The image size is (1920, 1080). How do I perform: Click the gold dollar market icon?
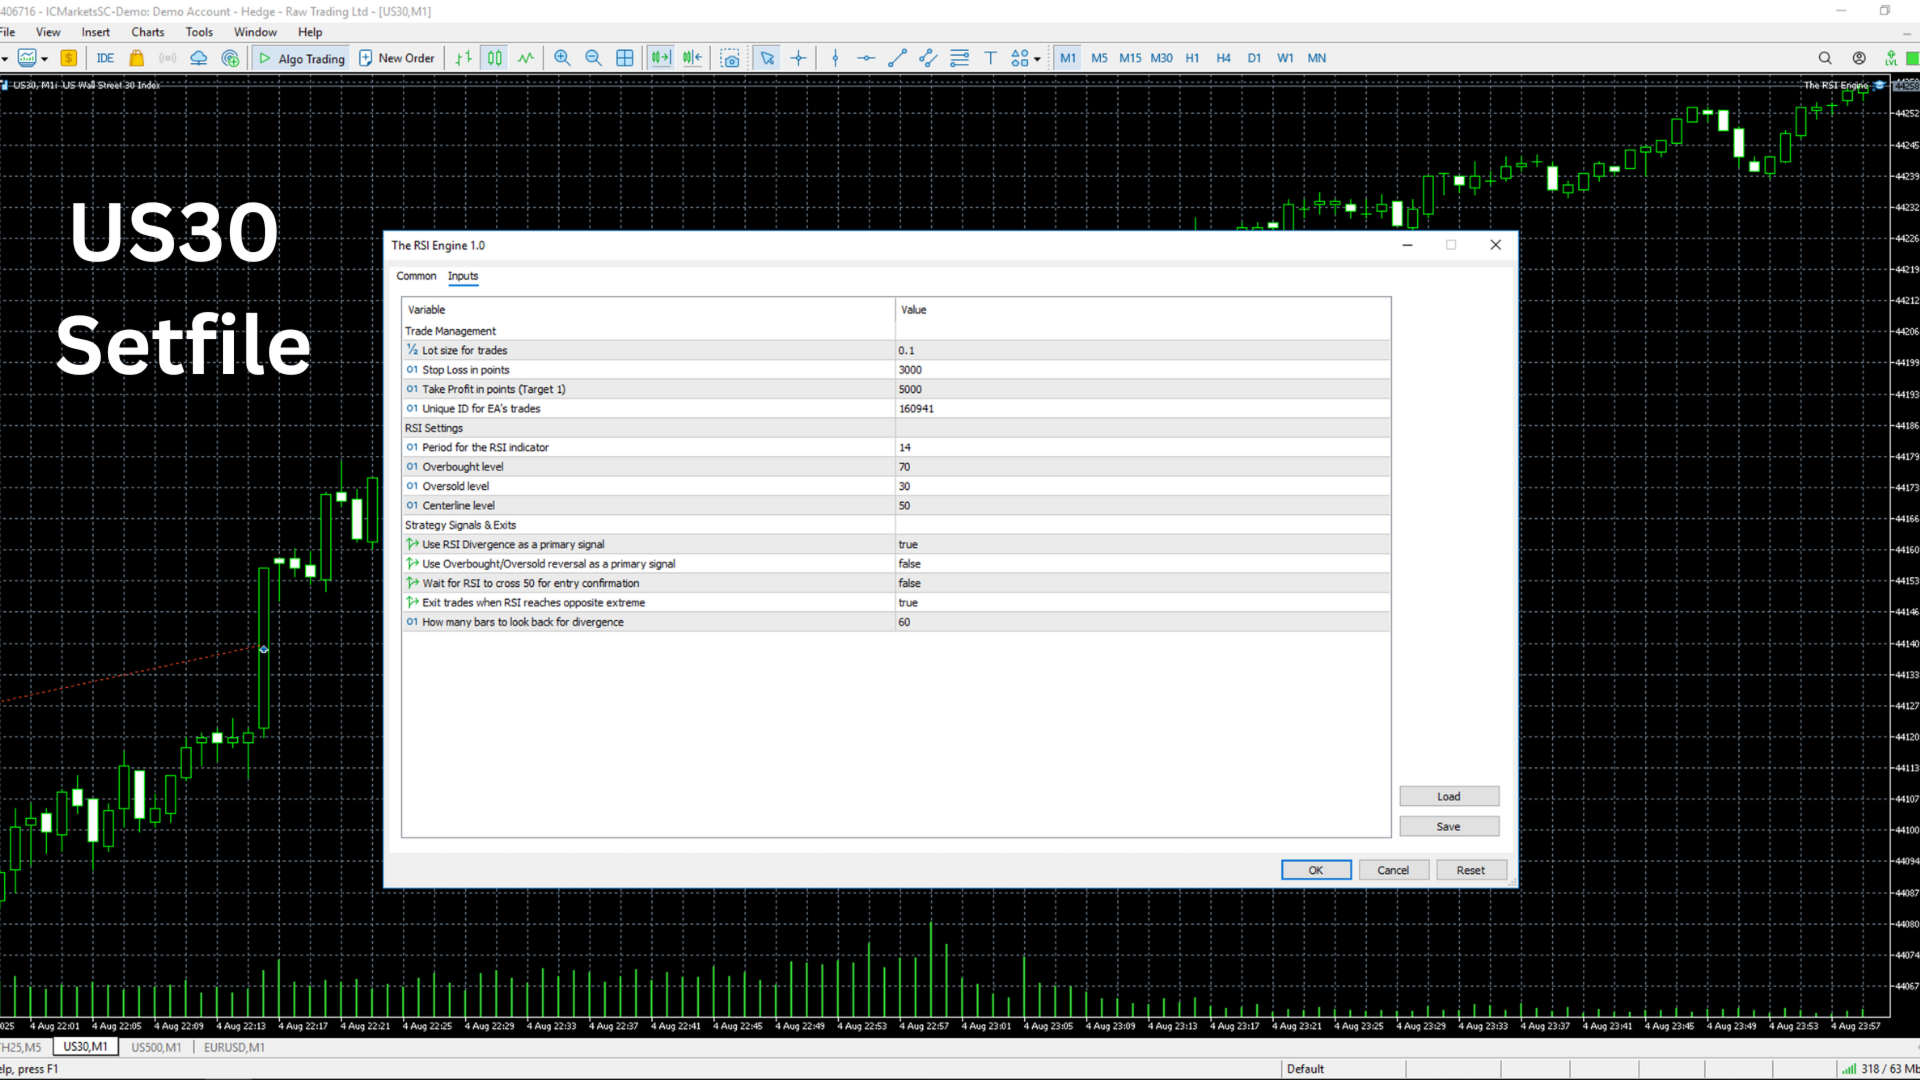[69, 58]
